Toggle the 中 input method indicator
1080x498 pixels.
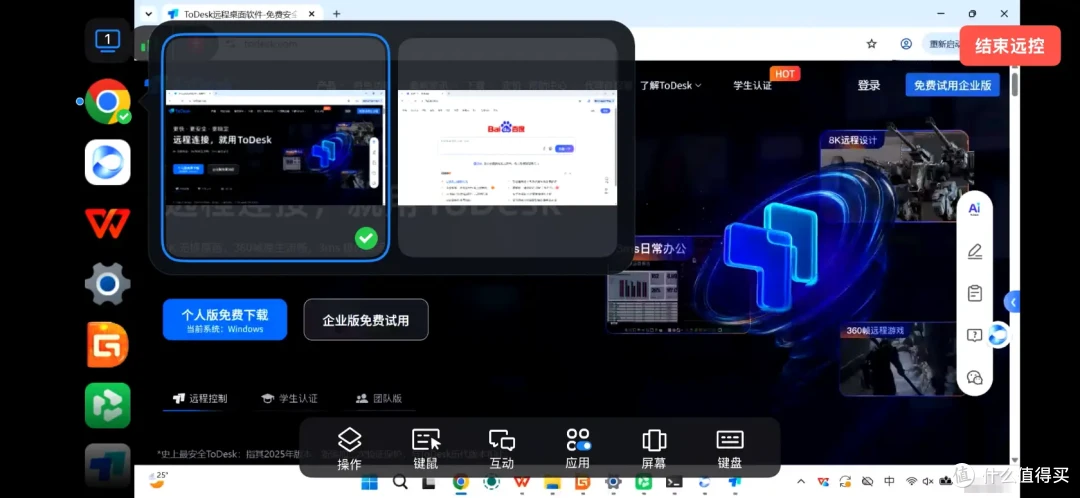click(889, 481)
